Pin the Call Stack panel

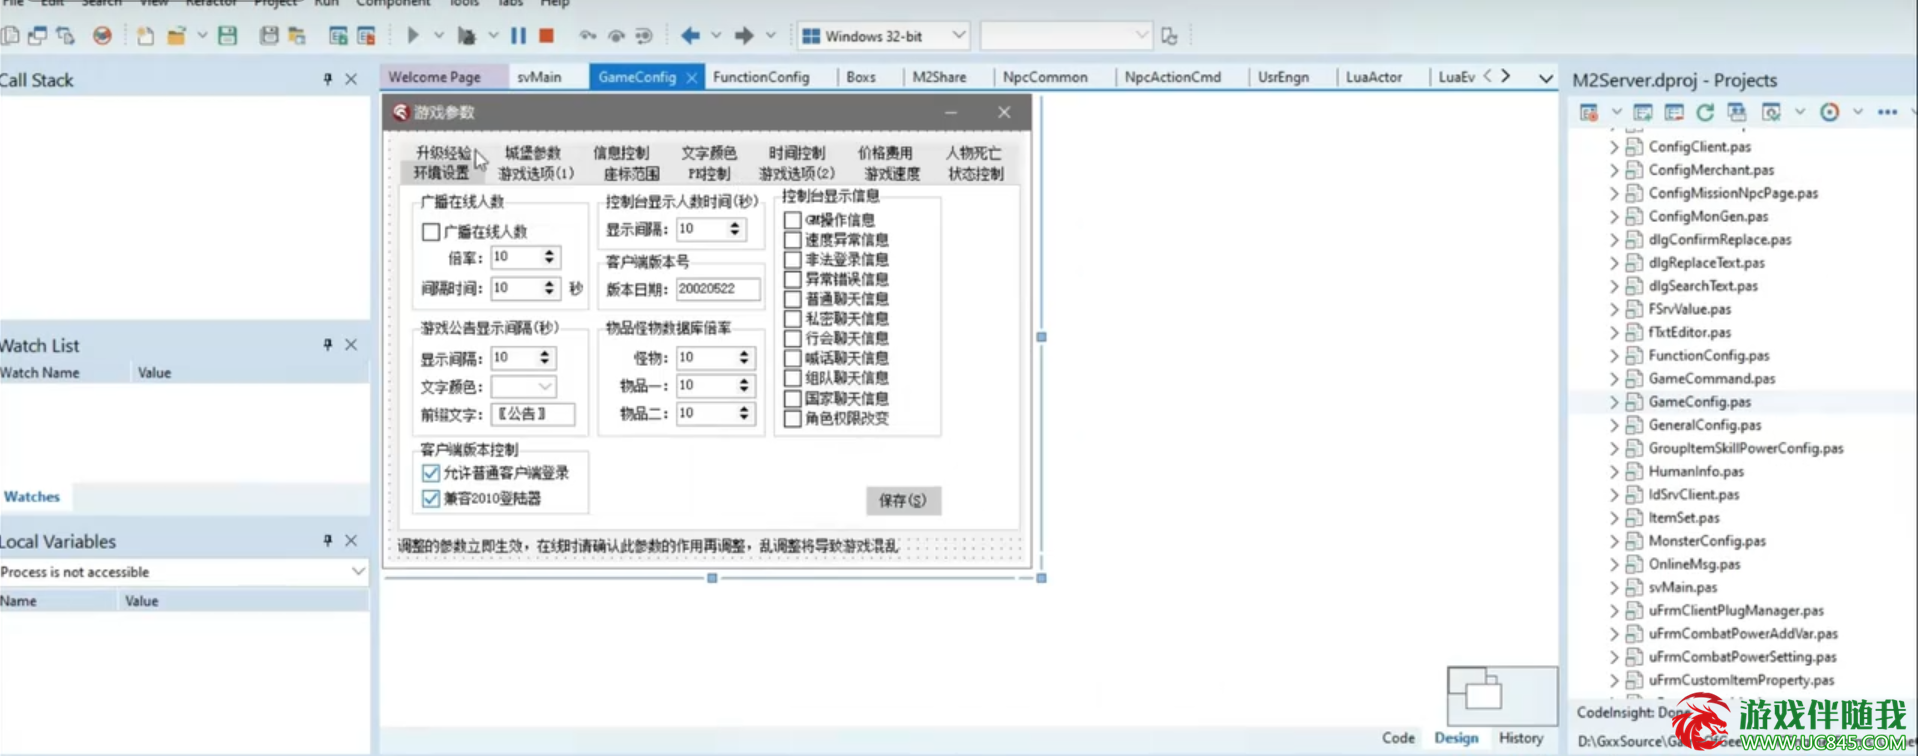click(x=327, y=79)
